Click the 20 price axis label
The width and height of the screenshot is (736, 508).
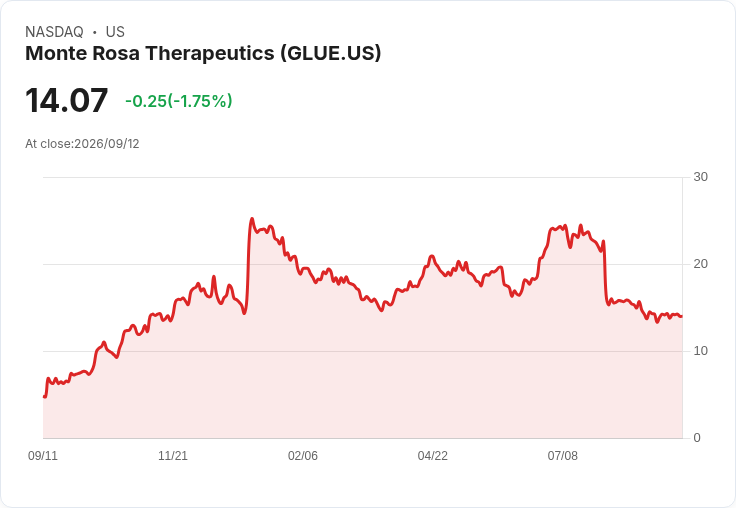click(x=700, y=264)
